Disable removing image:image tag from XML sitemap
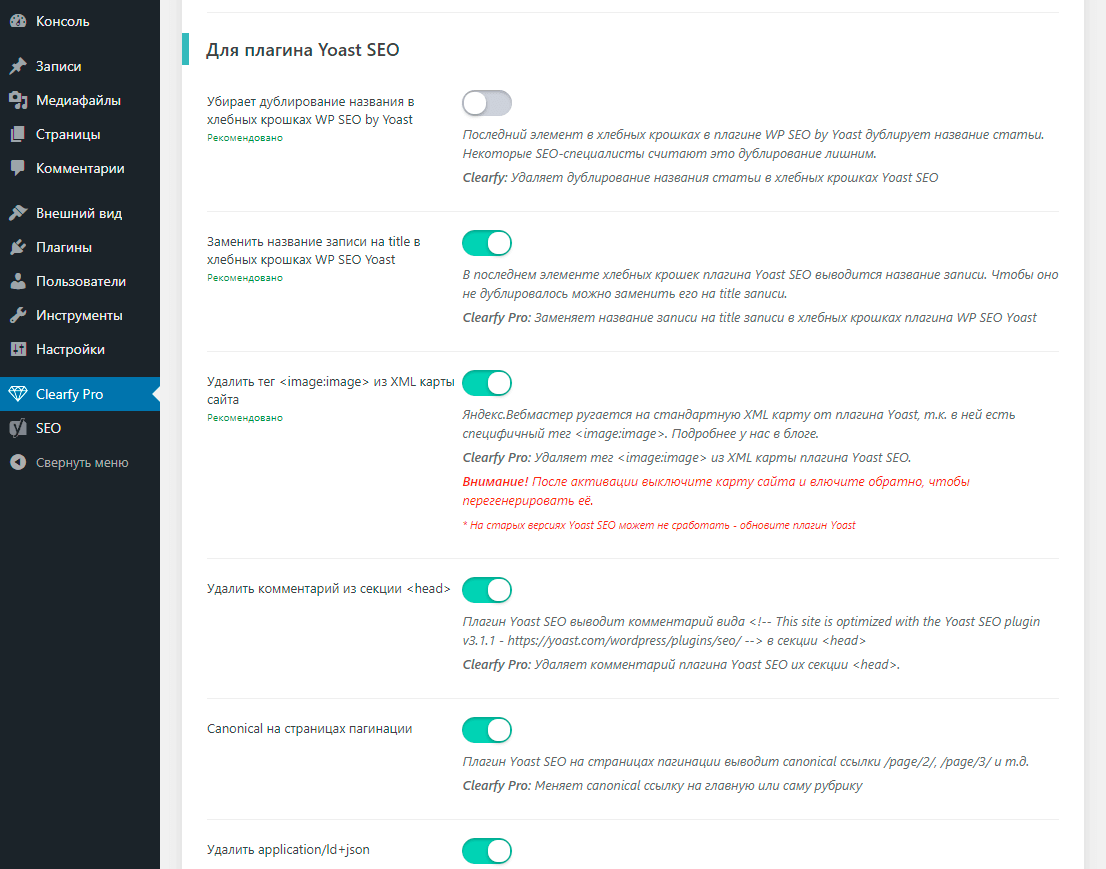The height and width of the screenshot is (869, 1106). 487,383
